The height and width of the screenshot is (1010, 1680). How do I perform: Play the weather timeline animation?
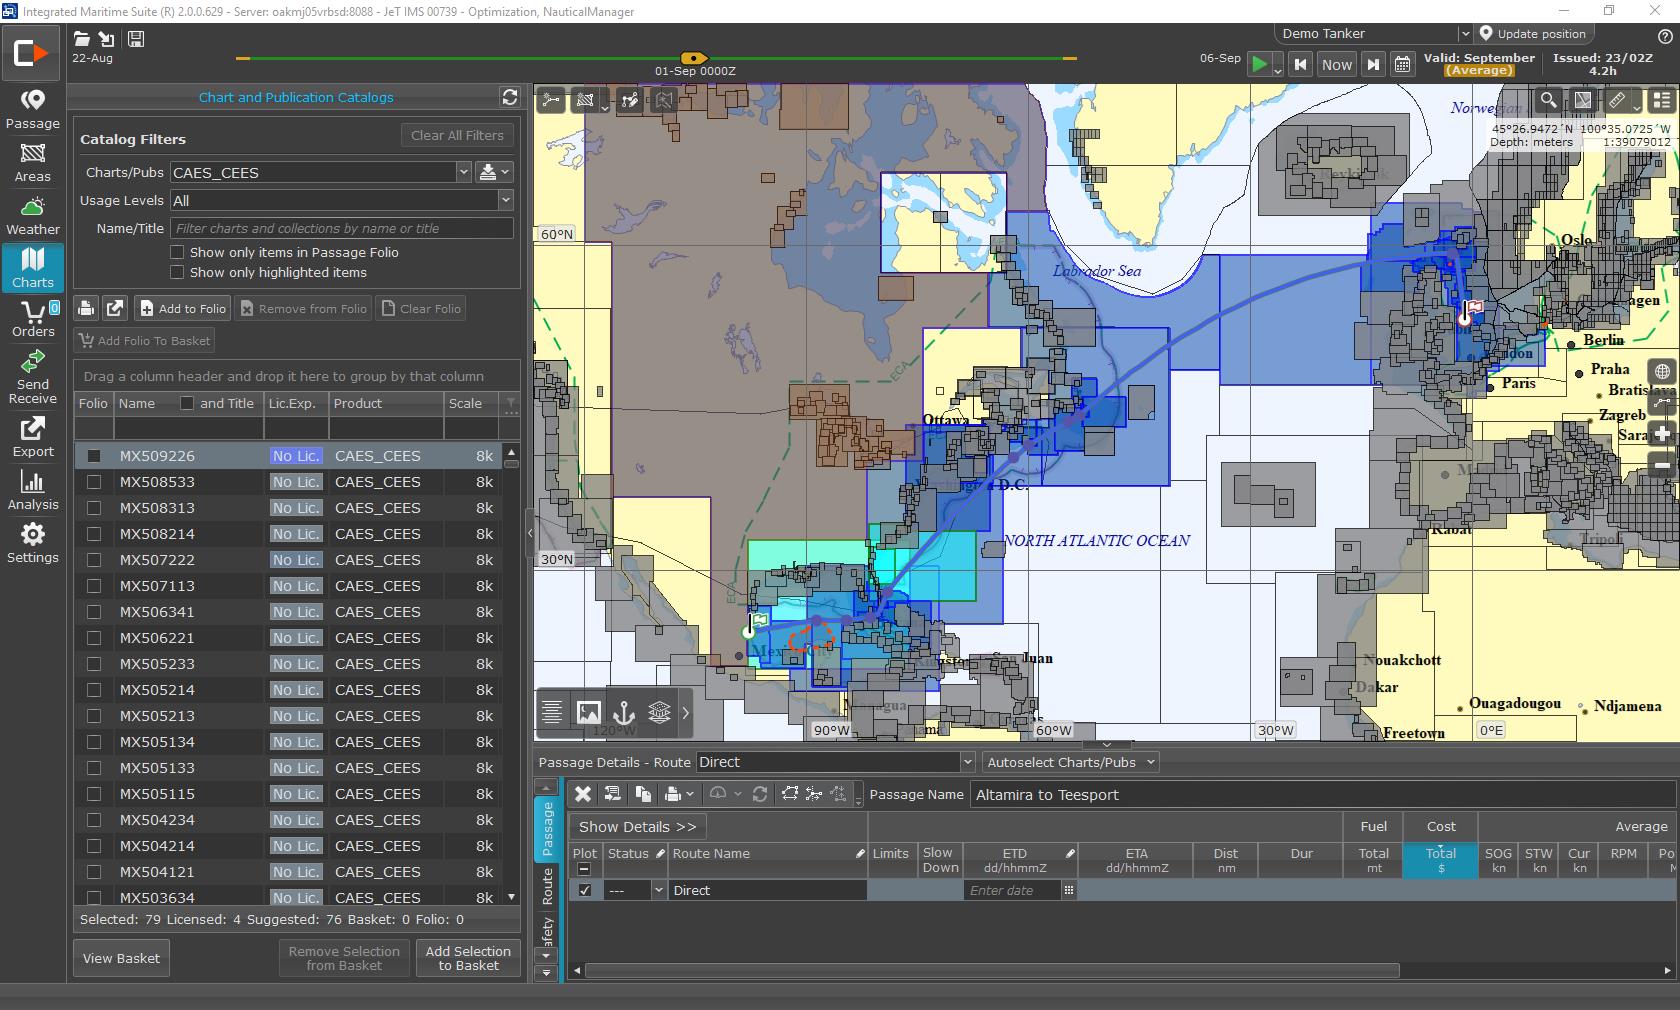pos(1260,65)
